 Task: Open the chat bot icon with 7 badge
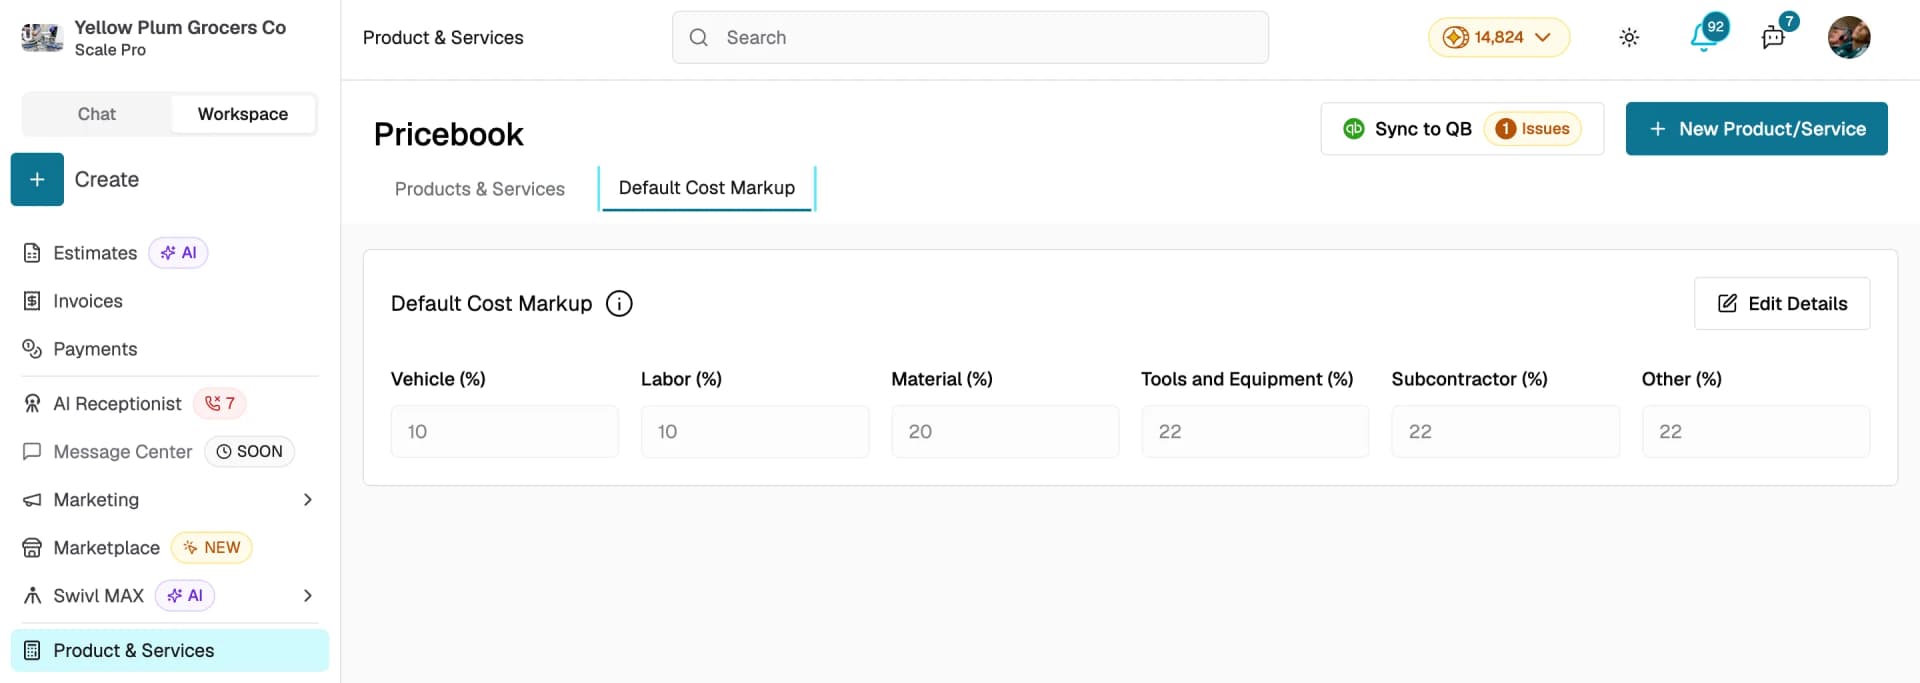click(1773, 38)
